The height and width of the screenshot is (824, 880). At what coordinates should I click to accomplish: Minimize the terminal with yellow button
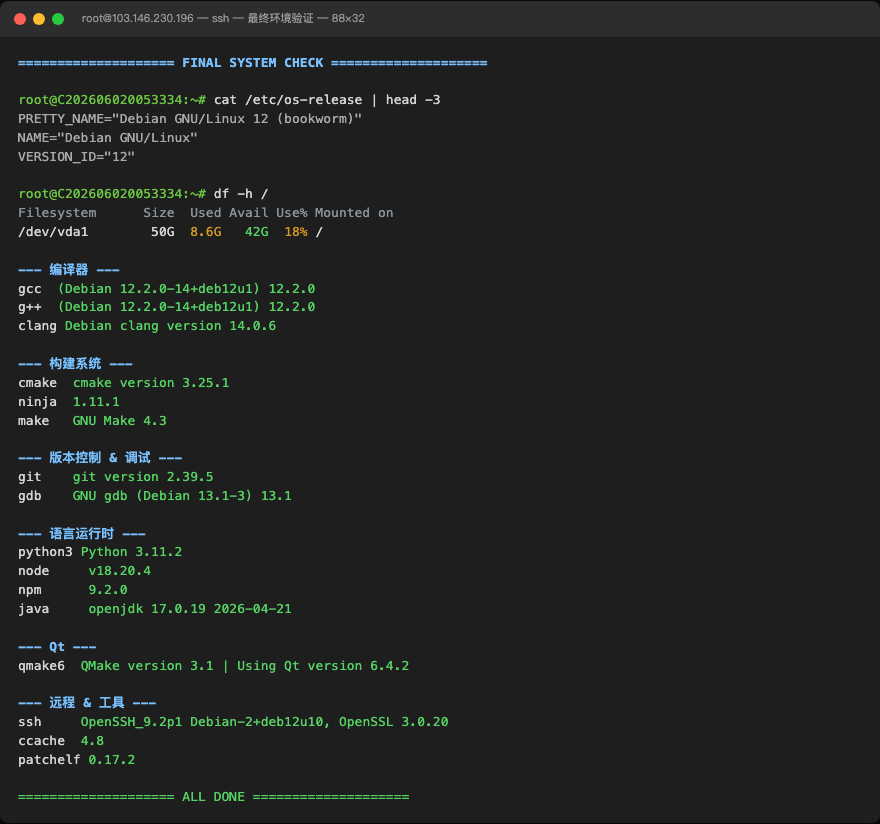pos(39,19)
